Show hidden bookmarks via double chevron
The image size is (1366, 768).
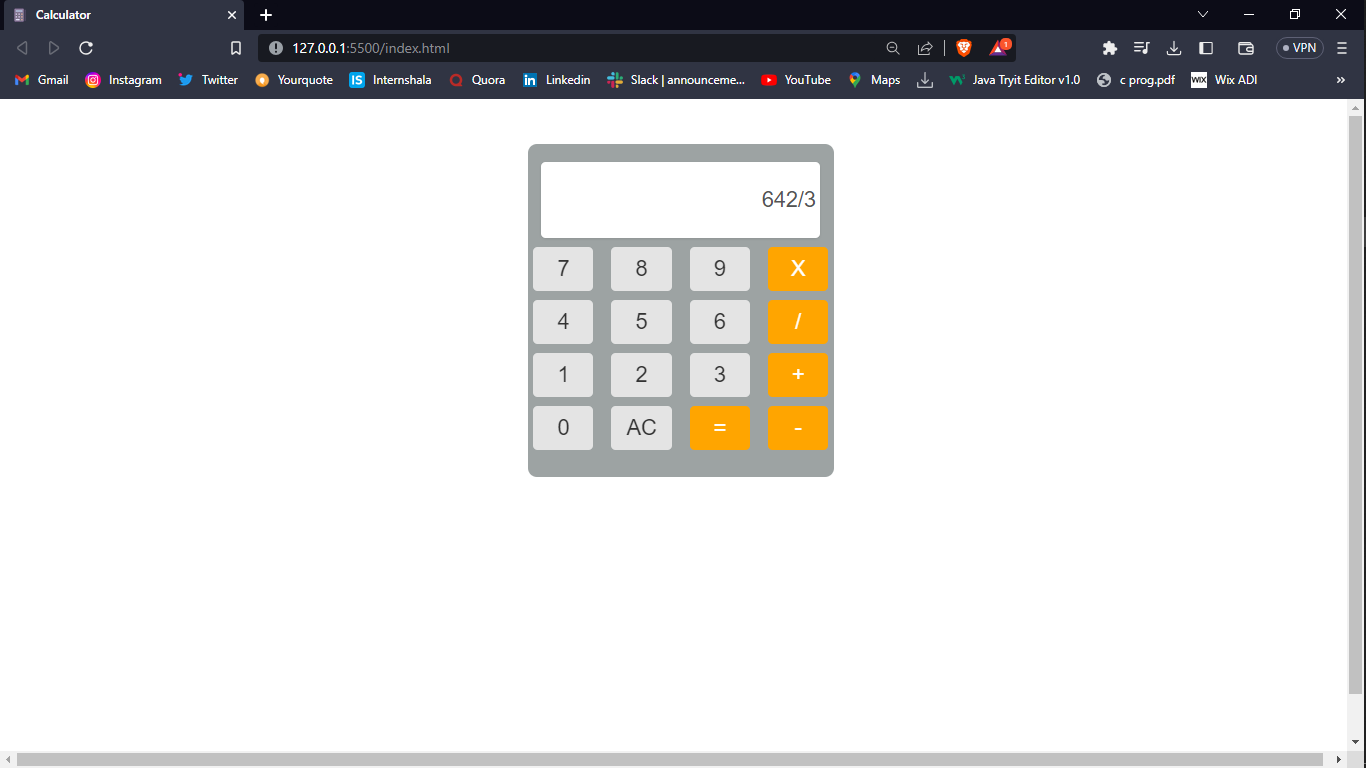(1341, 80)
